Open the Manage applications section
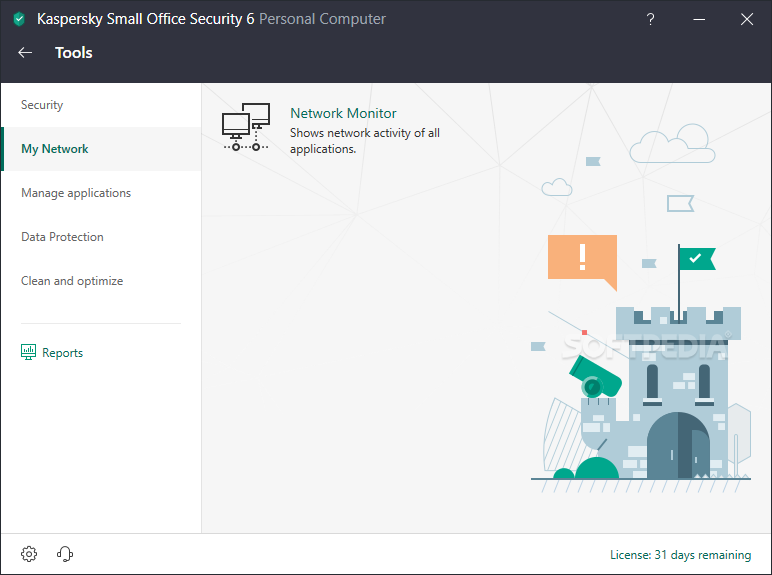Image resolution: width=772 pixels, height=575 pixels. click(x=101, y=192)
